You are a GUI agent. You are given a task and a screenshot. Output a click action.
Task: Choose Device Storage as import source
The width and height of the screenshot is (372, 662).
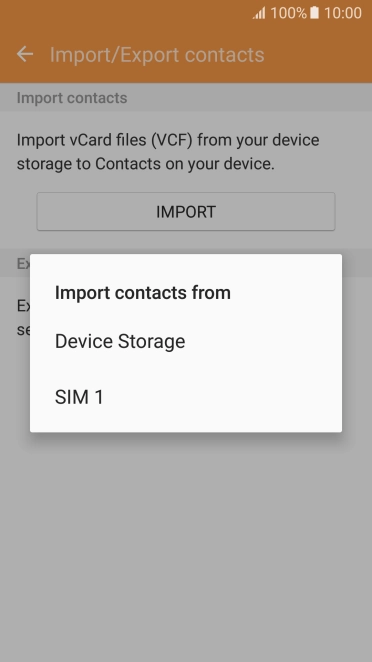186,341
